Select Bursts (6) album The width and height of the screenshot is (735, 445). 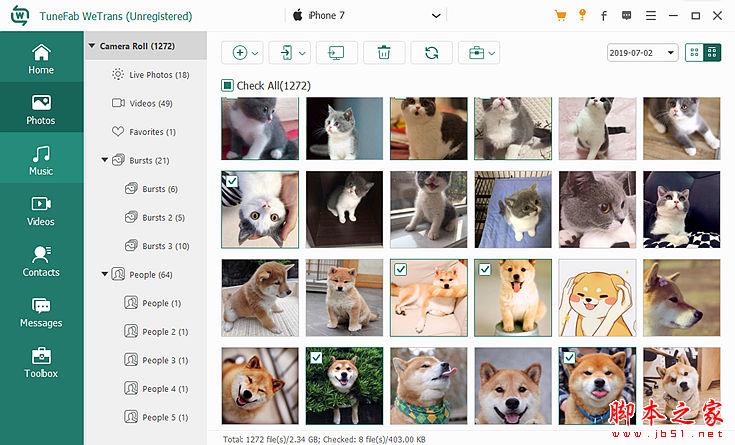click(x=151, y=189)
